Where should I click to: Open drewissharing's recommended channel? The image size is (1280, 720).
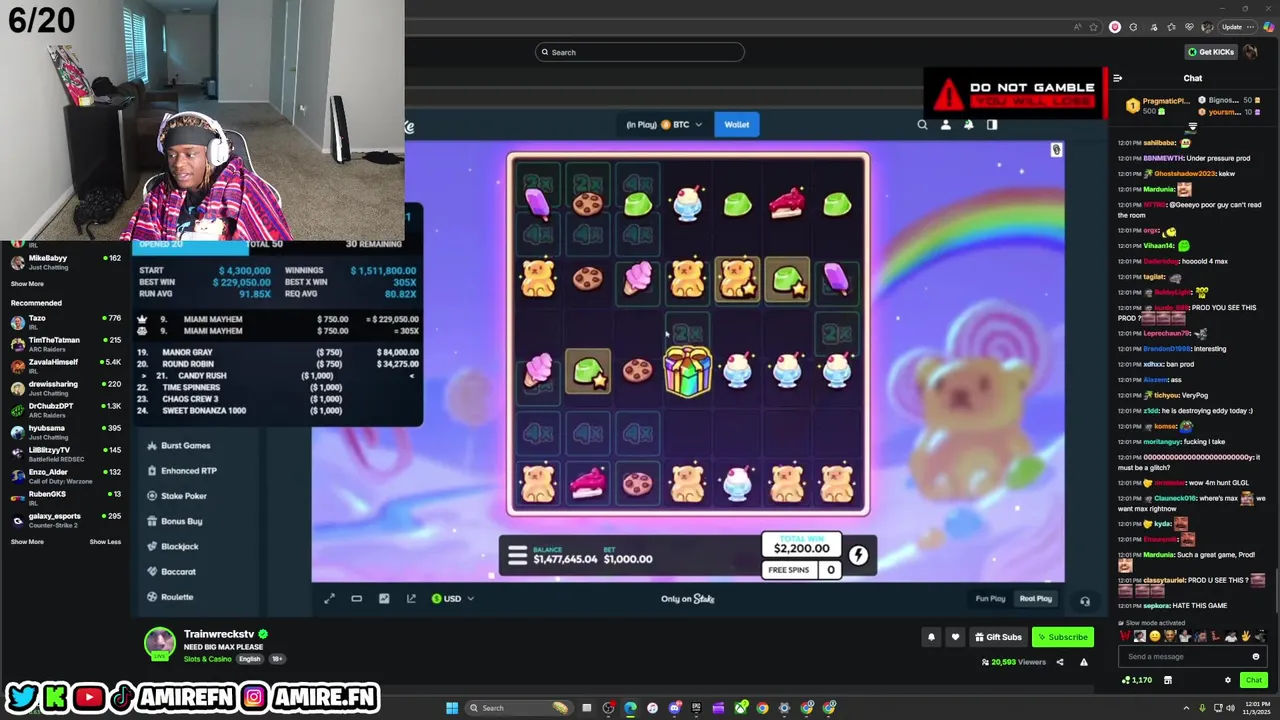65,387
